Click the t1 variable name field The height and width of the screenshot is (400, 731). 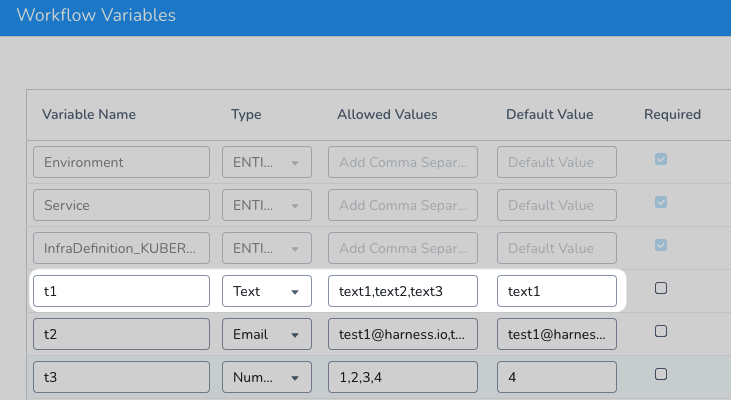(121, 291)
